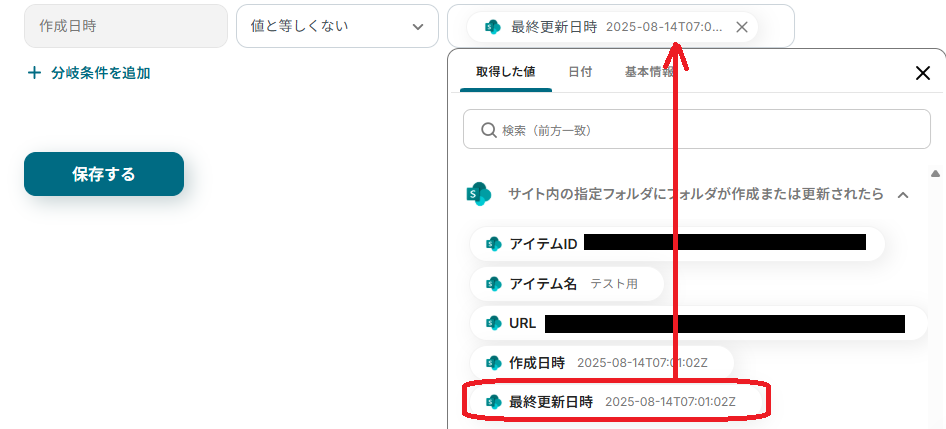Switch to the 日付 tab

click(580, 72)
